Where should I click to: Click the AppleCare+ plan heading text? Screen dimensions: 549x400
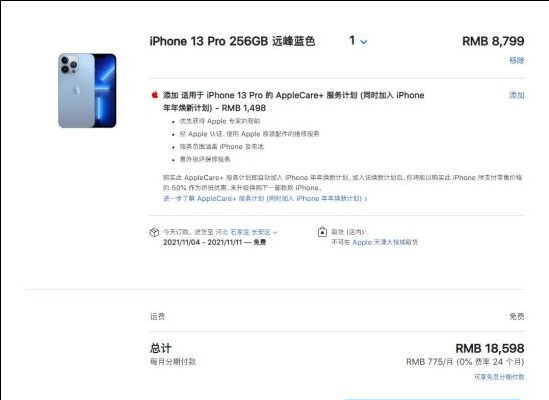pyautogui.click(x=293, y=102)
